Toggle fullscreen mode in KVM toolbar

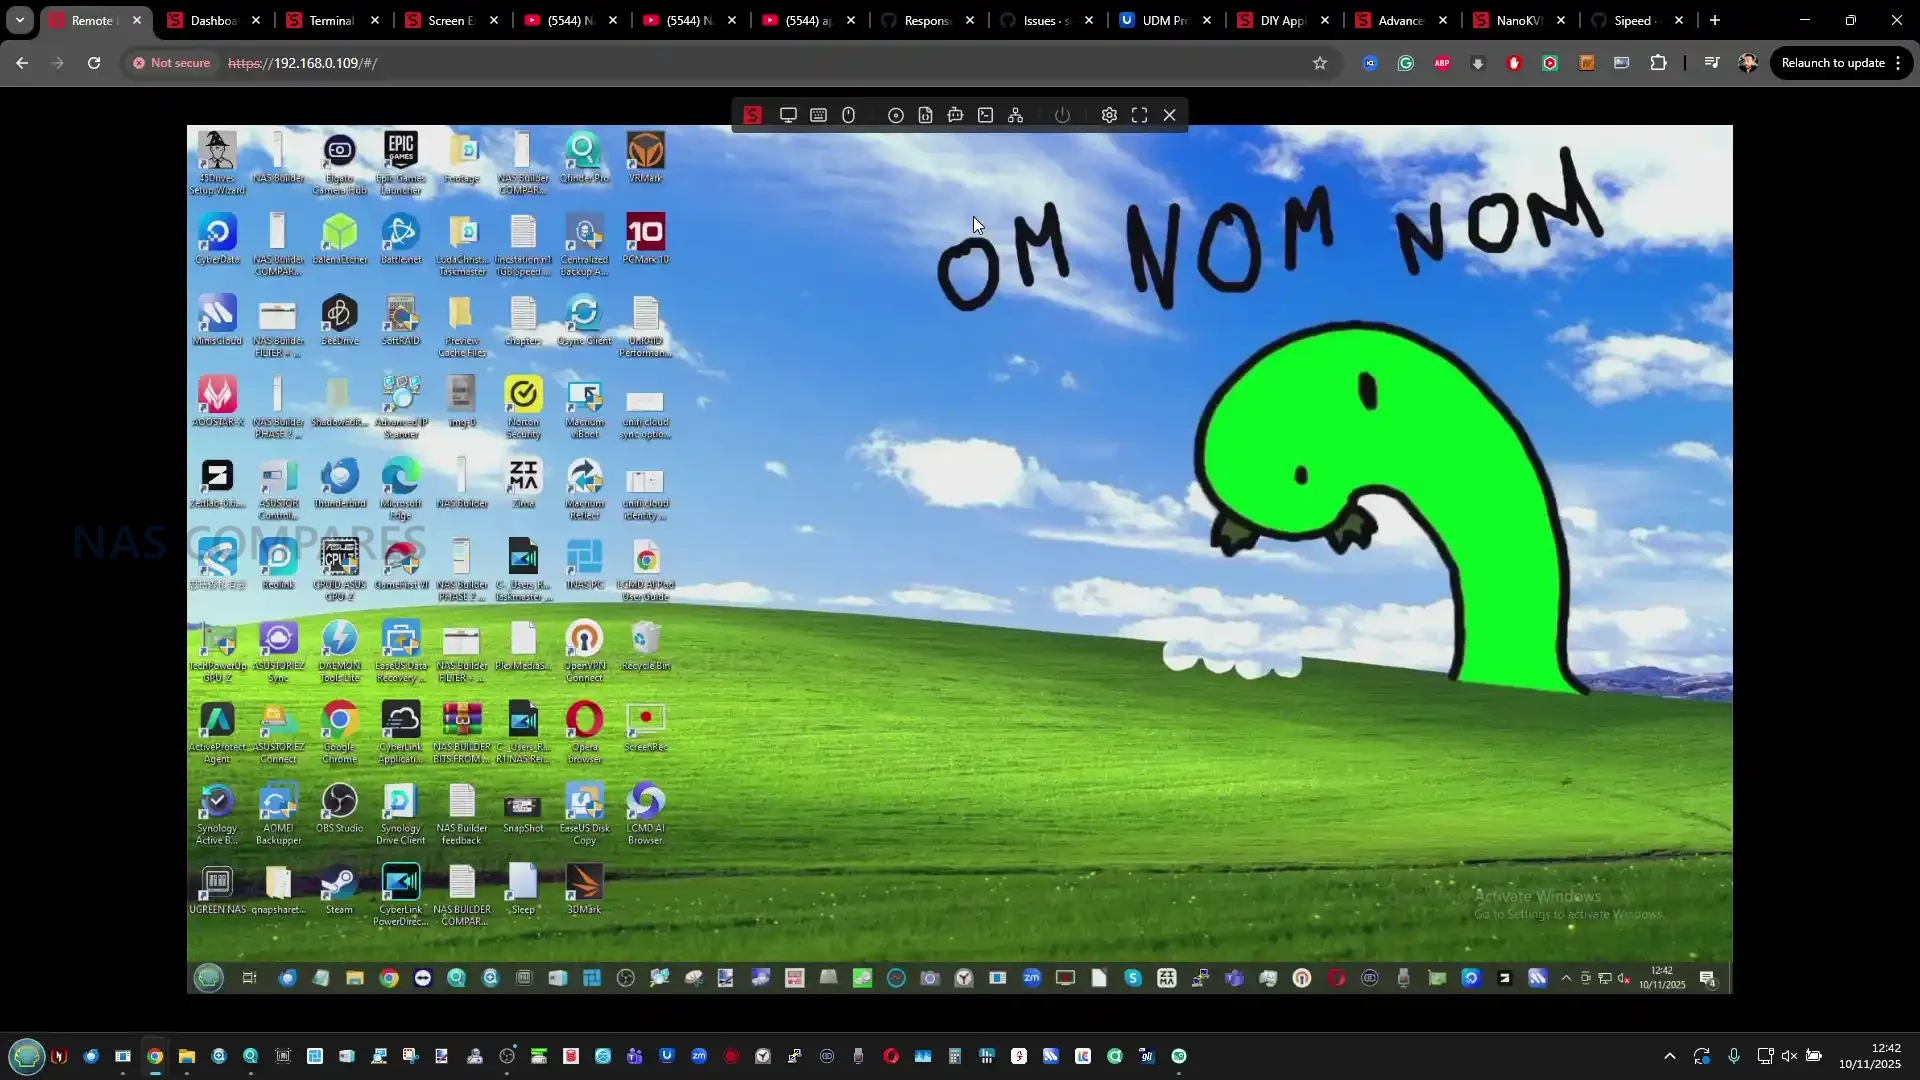[1139, 115]
